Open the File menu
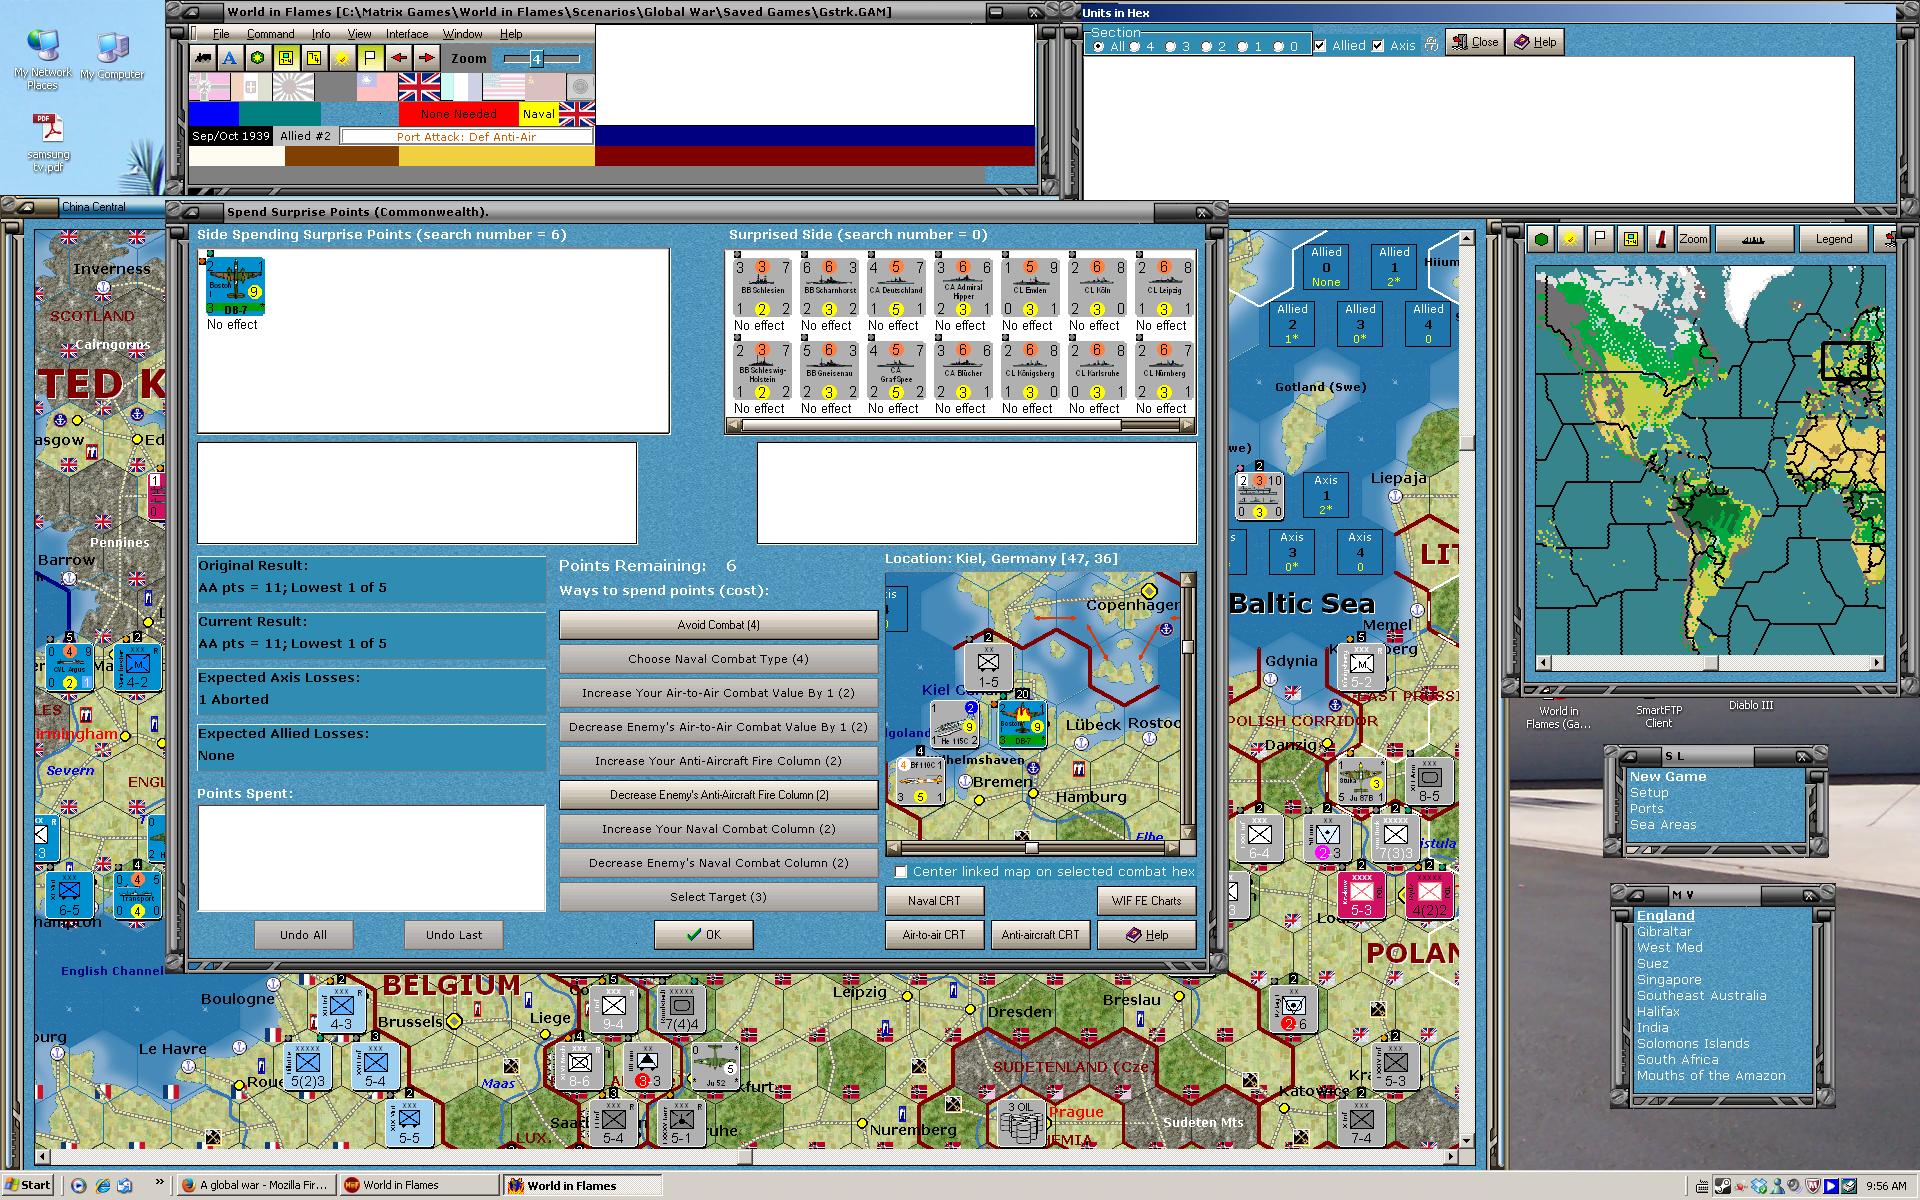Viewport: 1920px width, 1200px height. [x=220, y=34]
